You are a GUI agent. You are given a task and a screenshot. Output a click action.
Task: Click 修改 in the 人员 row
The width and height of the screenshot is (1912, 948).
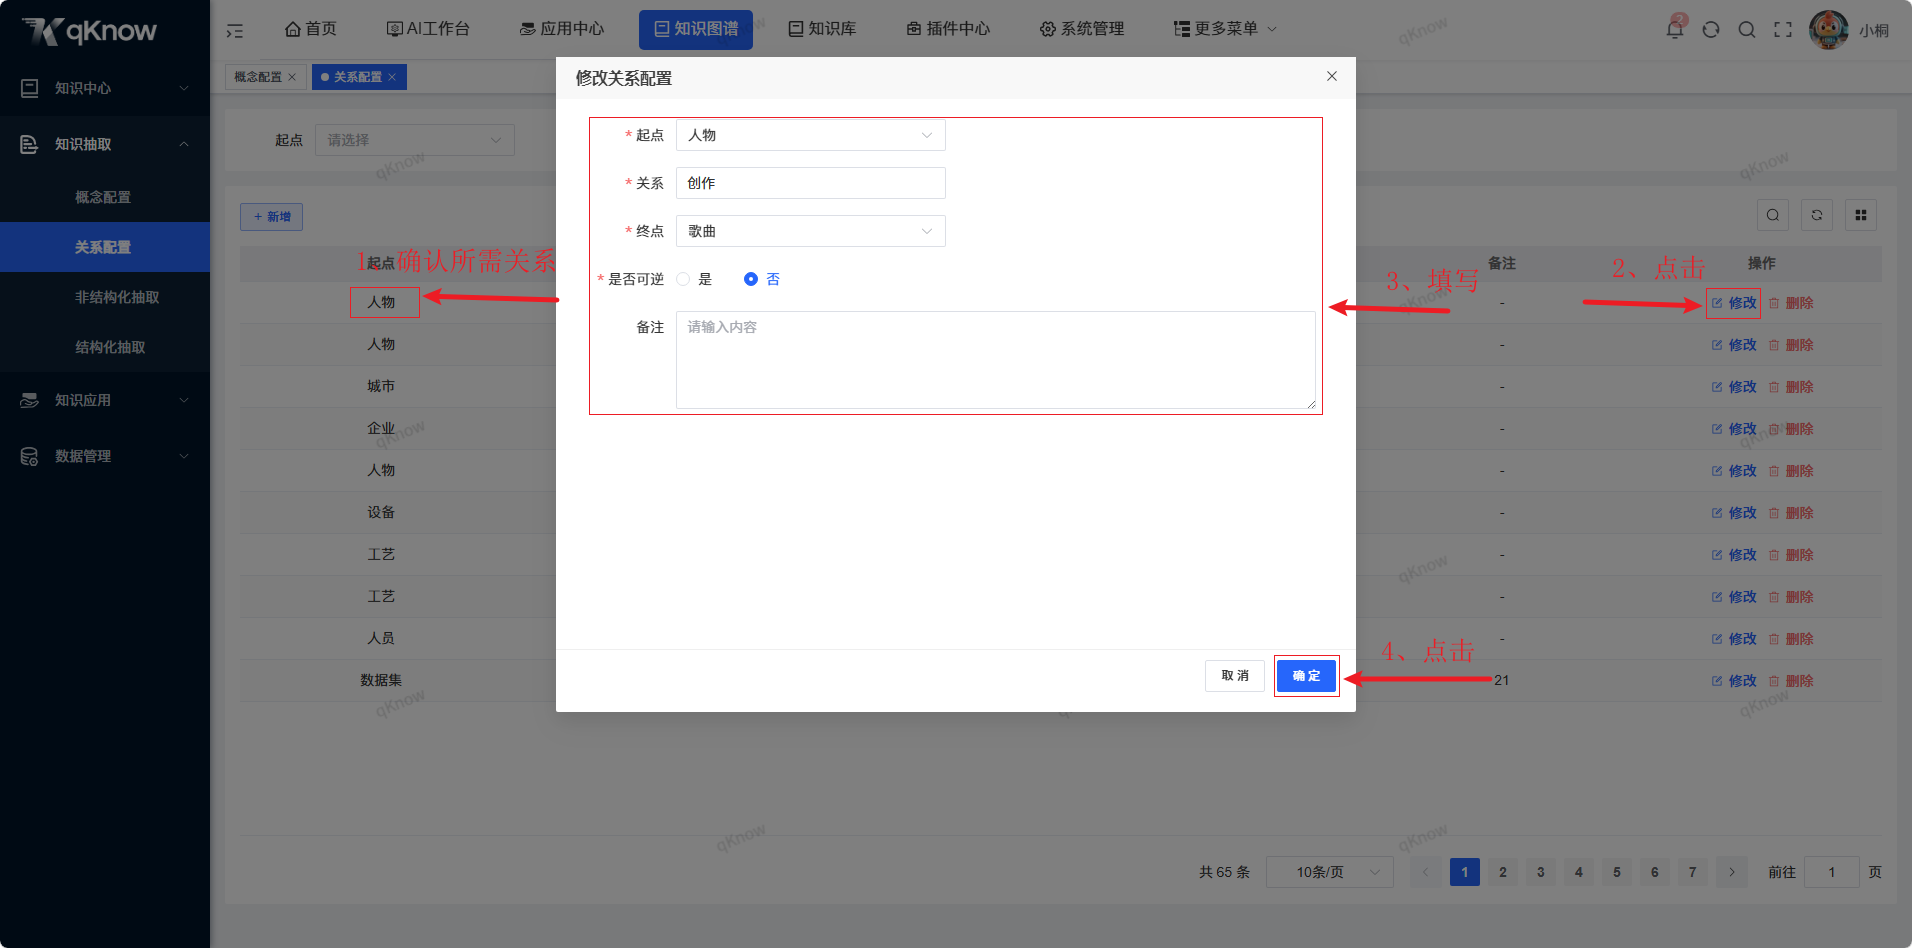pyautogui.click(x=1734, y=639)
